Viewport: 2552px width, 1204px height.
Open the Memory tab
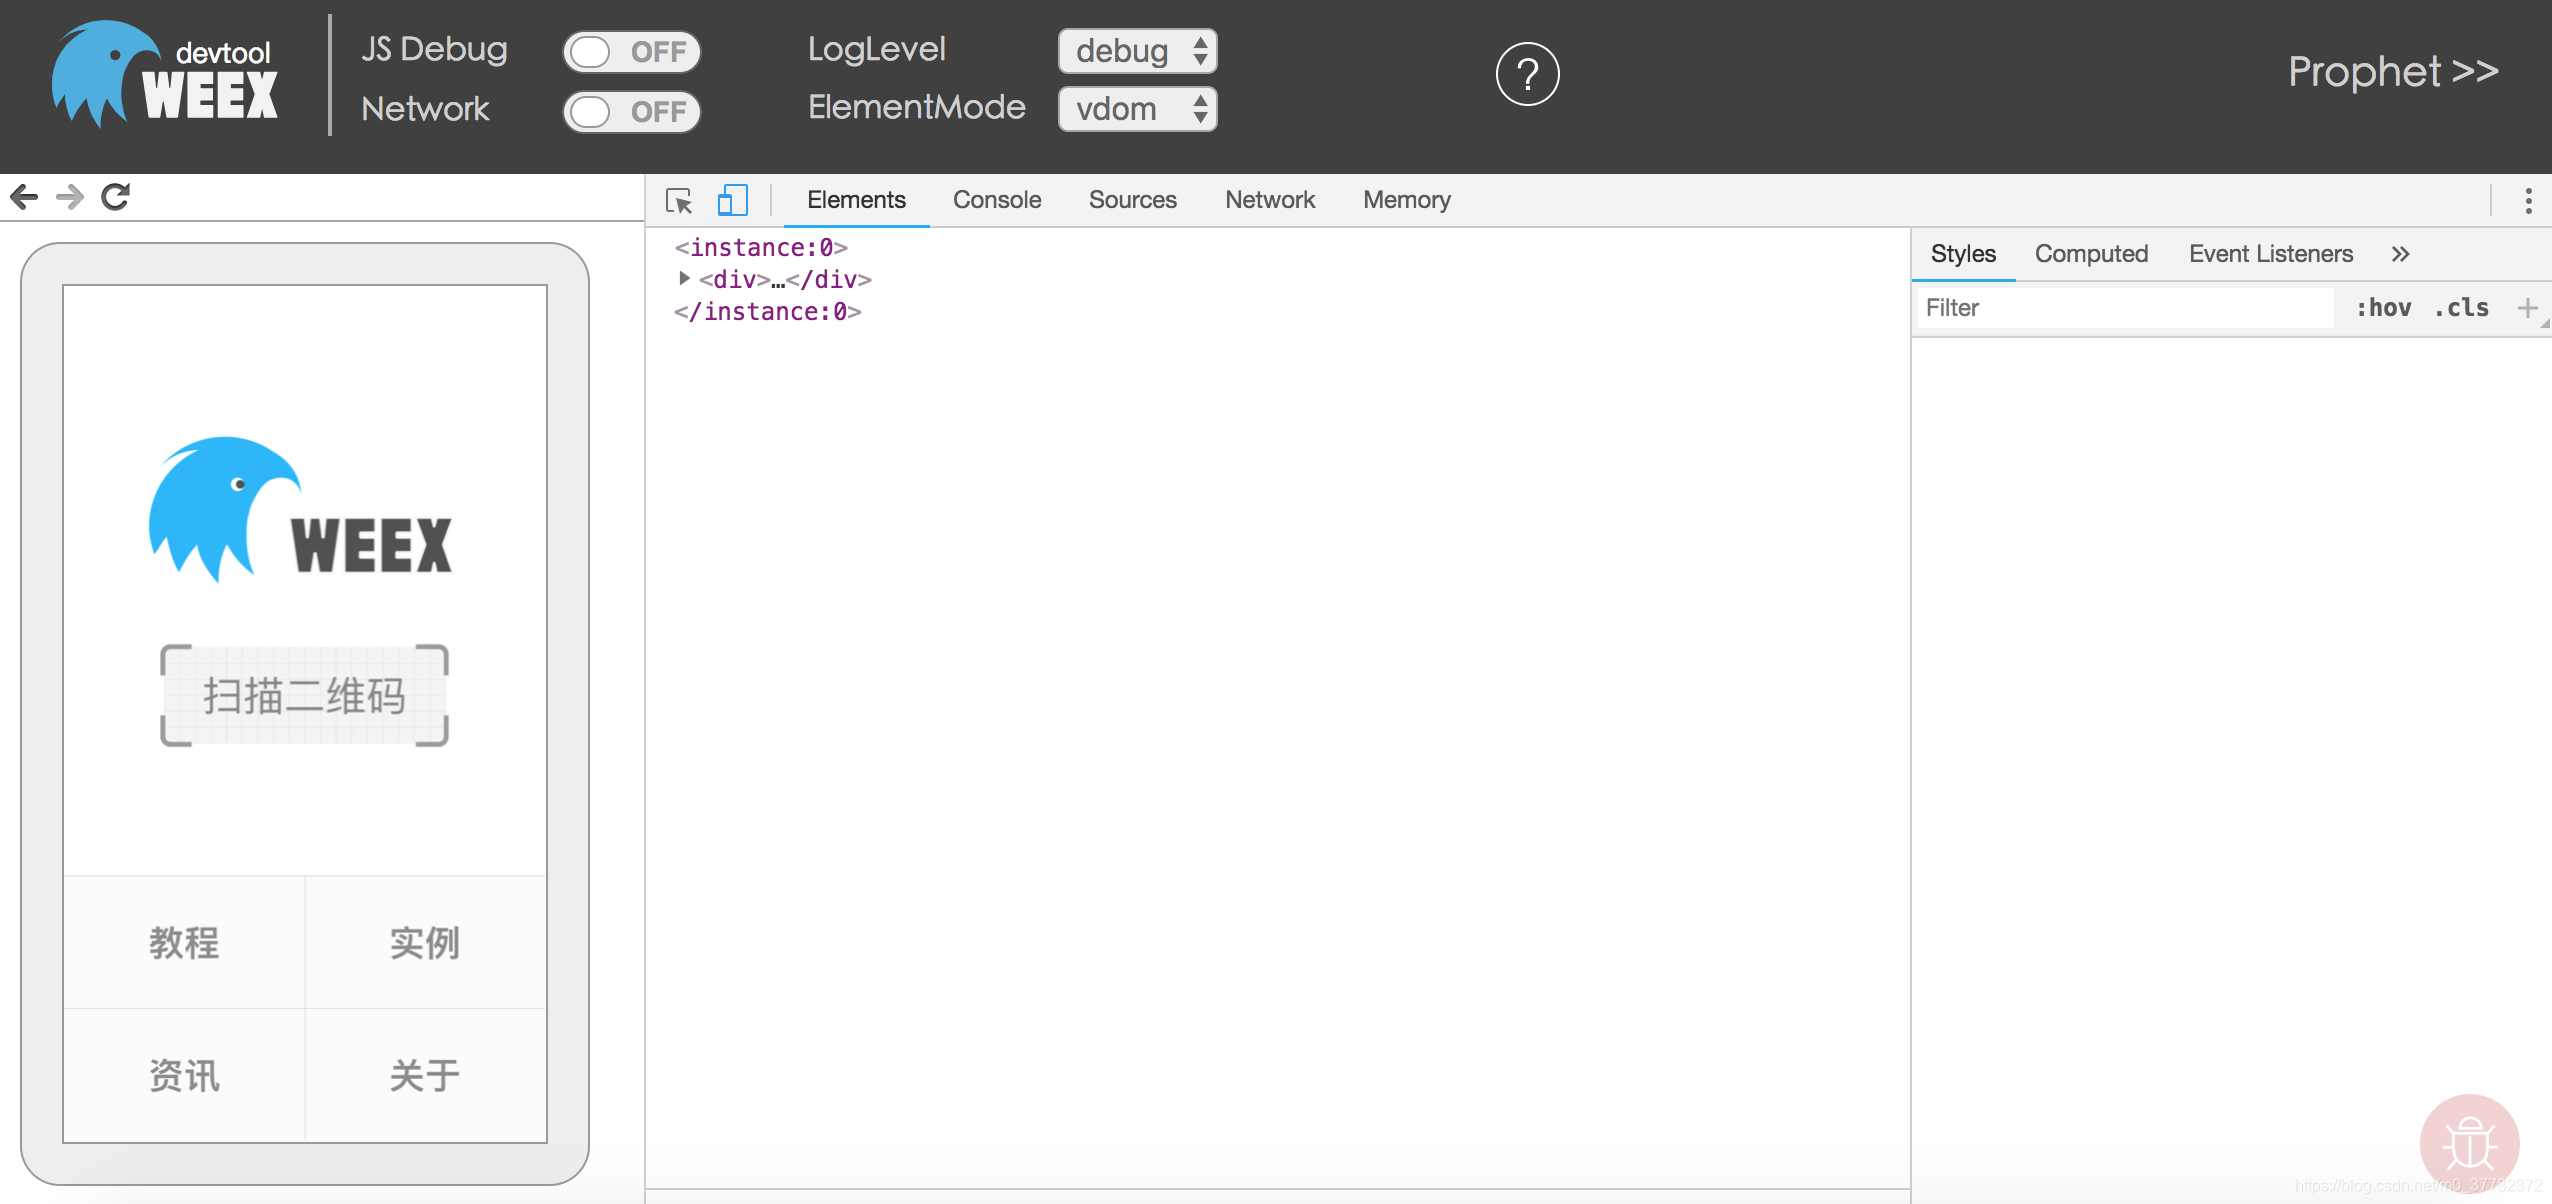tap(1406, 200)
